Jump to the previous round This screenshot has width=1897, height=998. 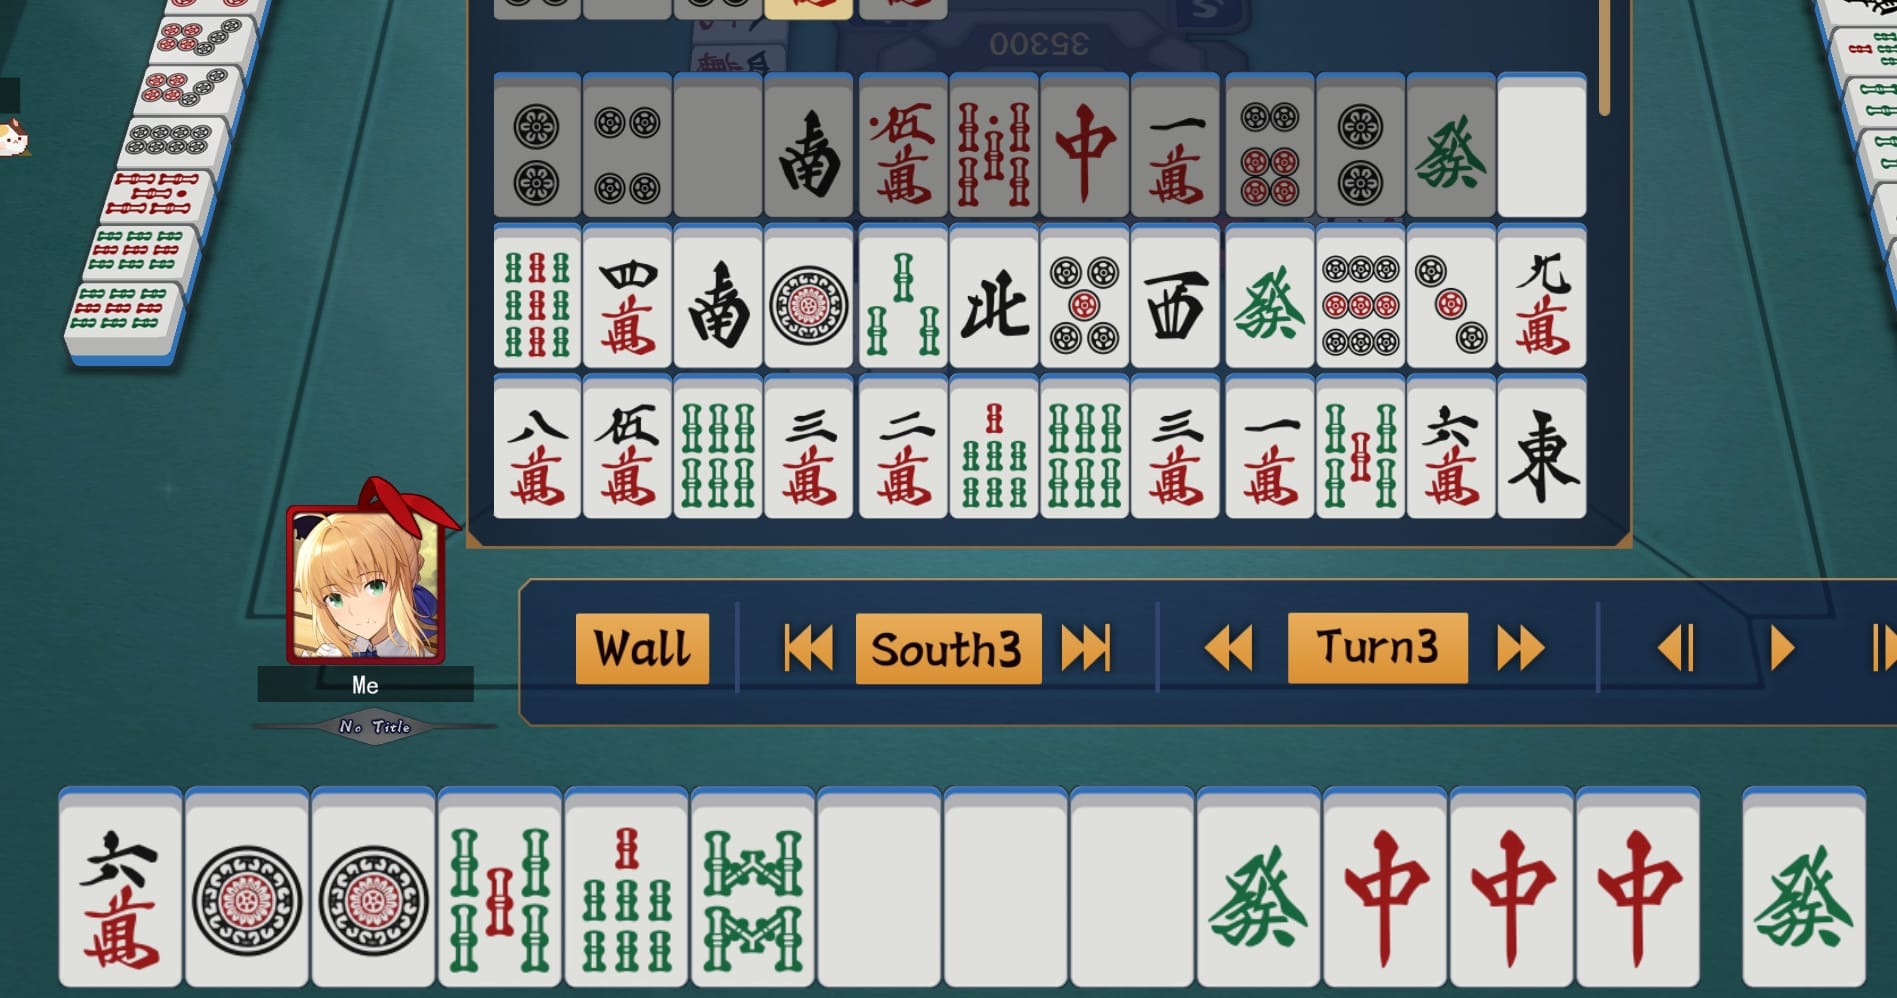(808, 648)
